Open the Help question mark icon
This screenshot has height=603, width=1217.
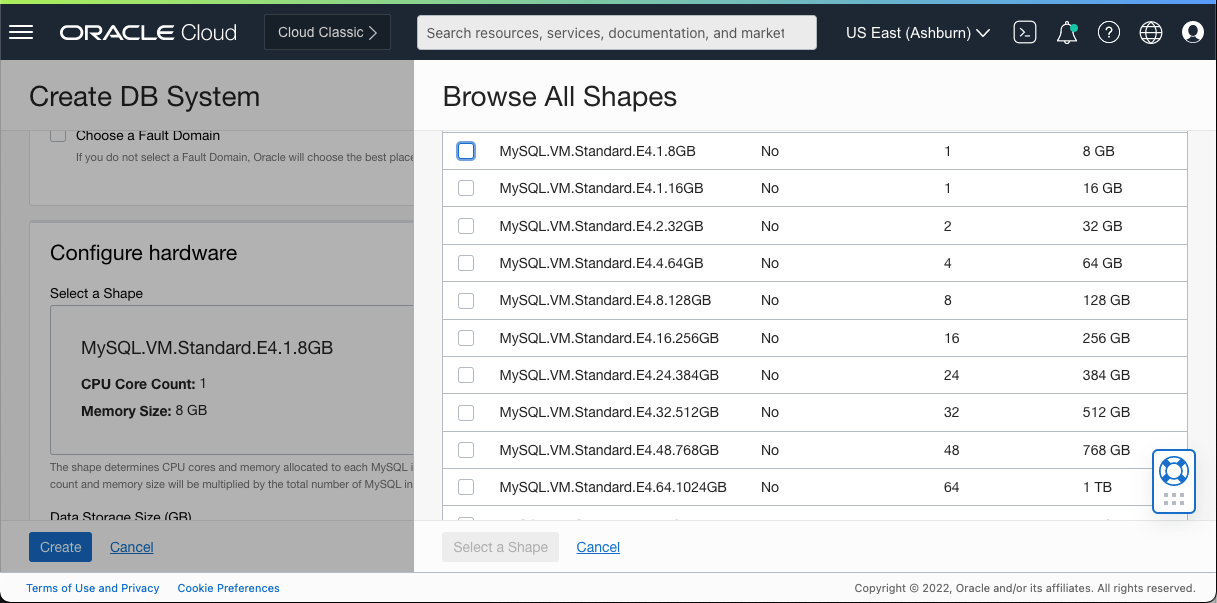click(x=1108, y=32)
